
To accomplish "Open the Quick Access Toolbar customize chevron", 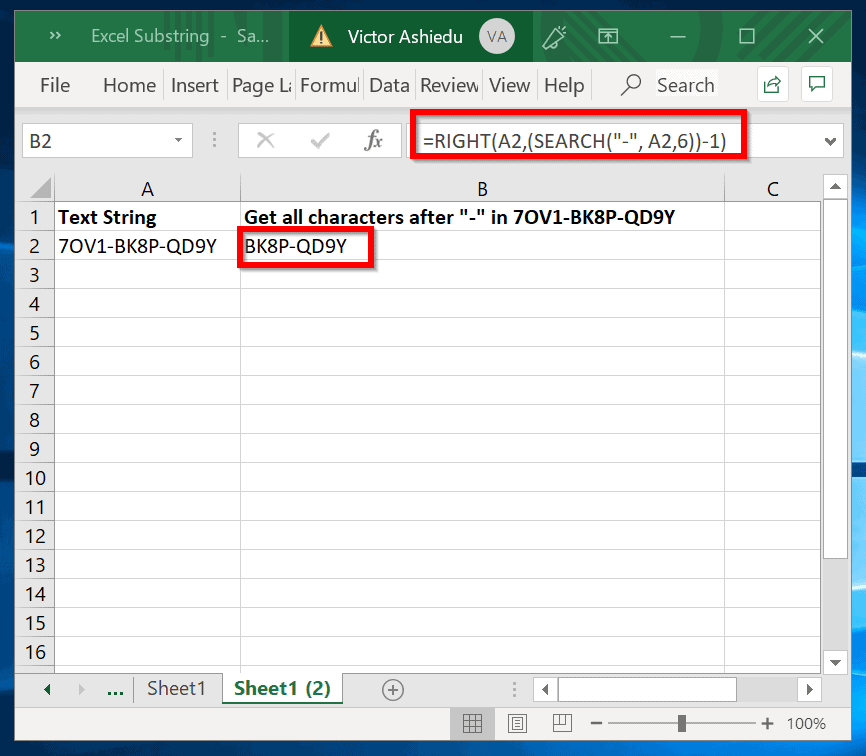I will click(54, 36).
